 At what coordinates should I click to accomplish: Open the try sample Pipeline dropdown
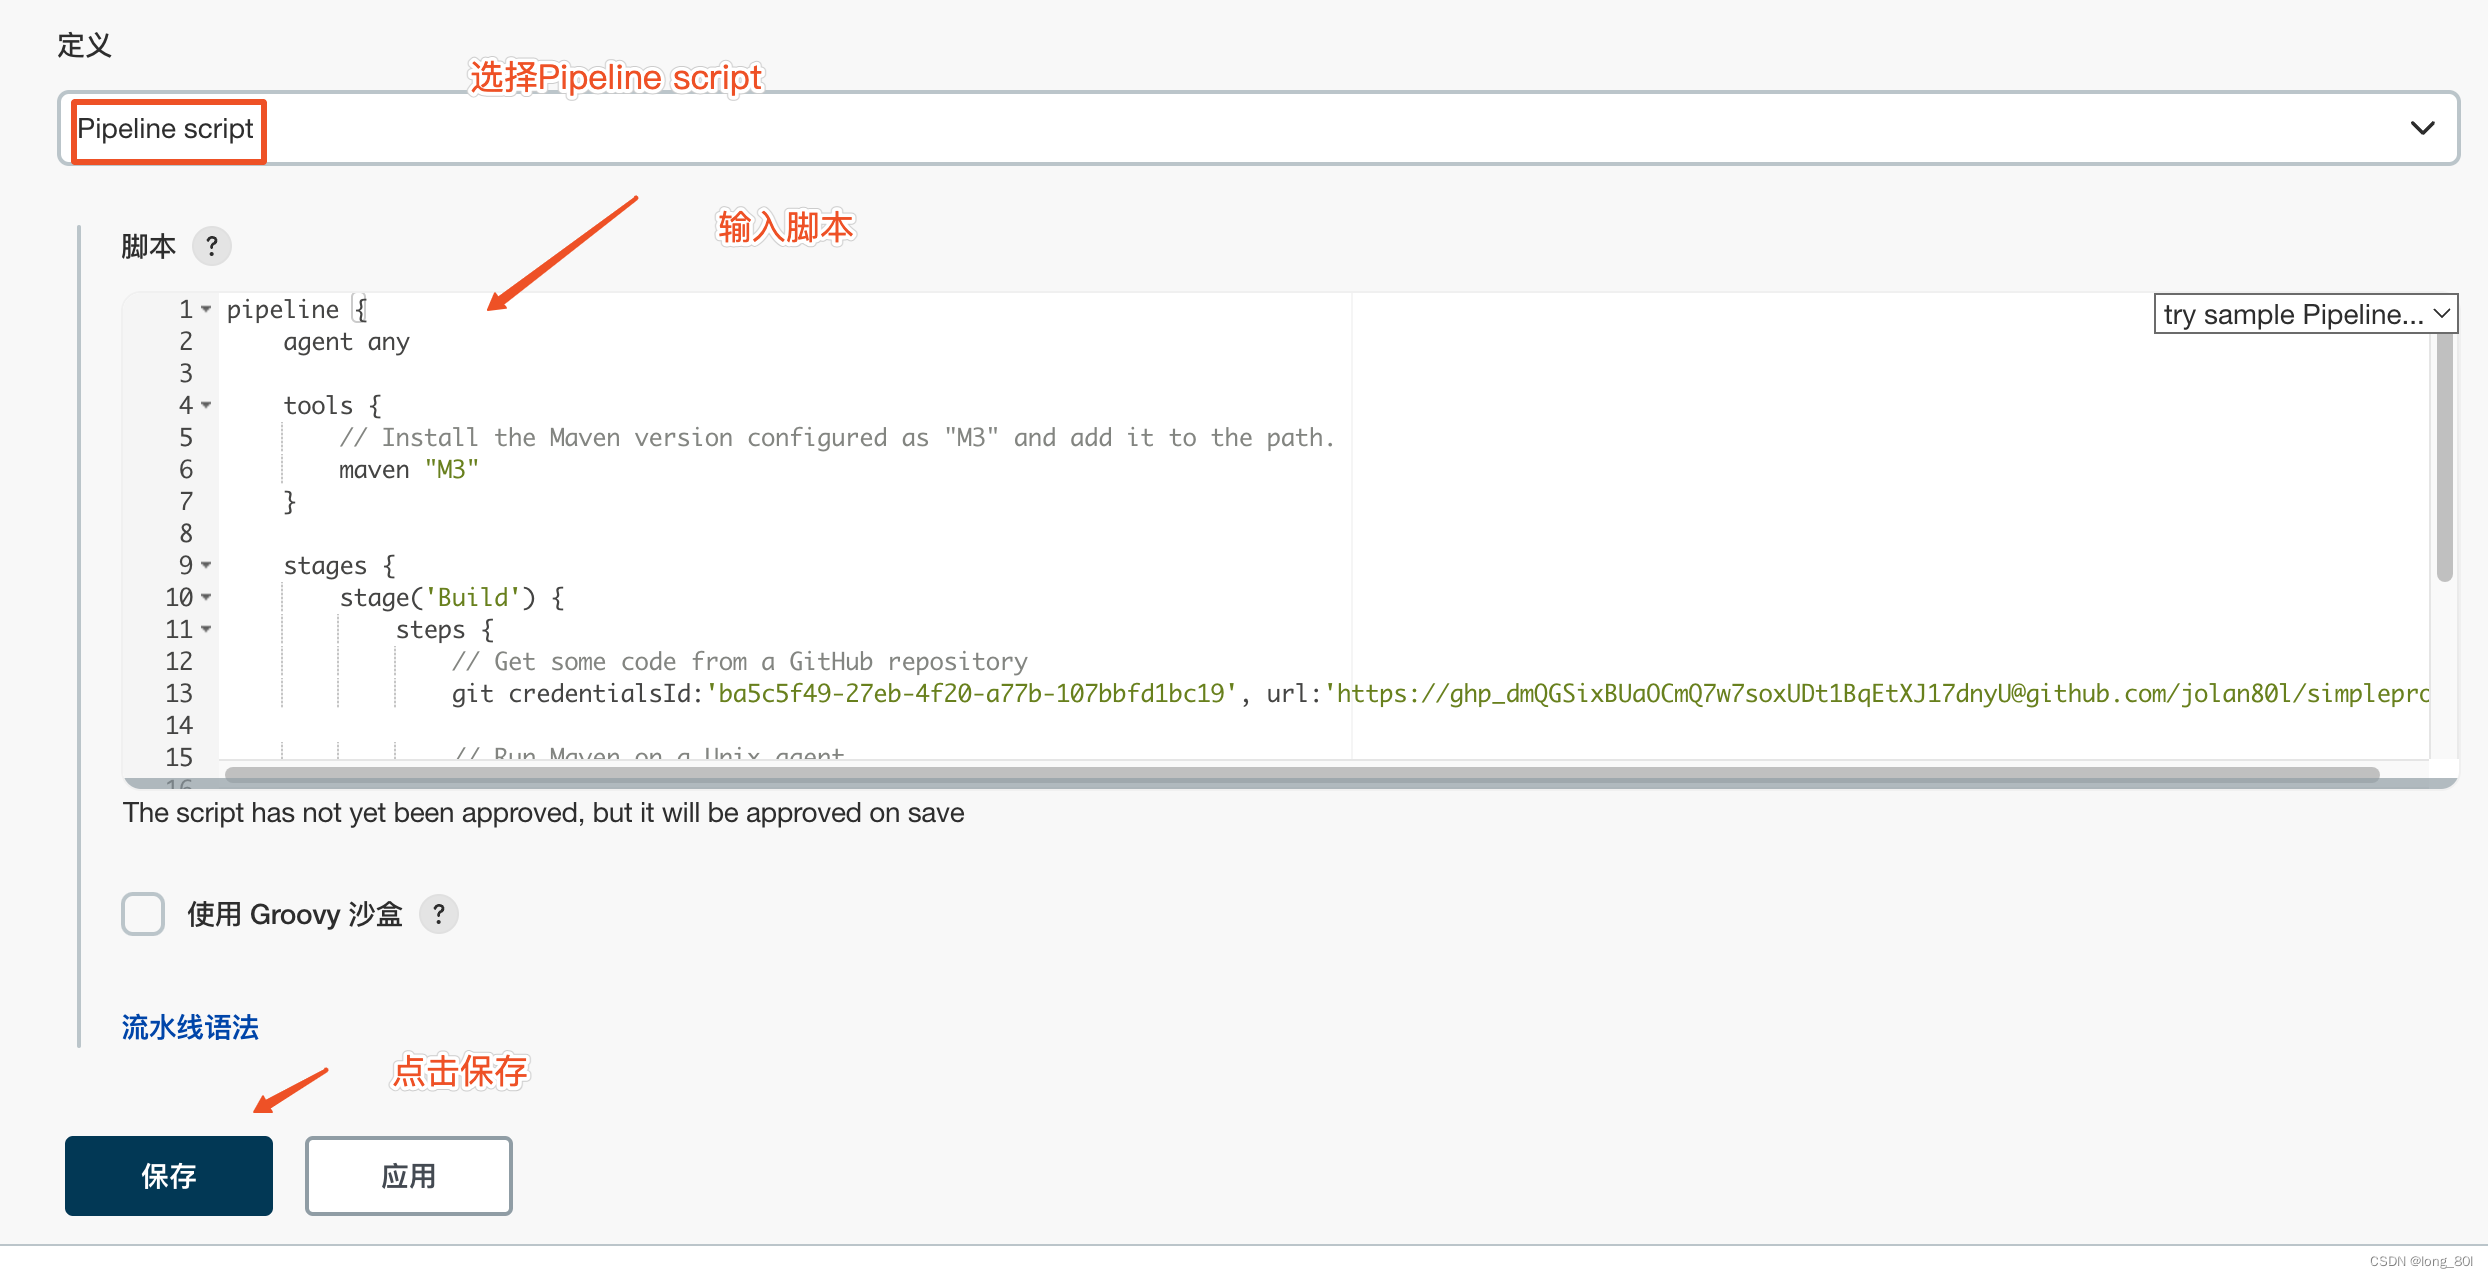pyautogui.click(x=2304, y=314)
